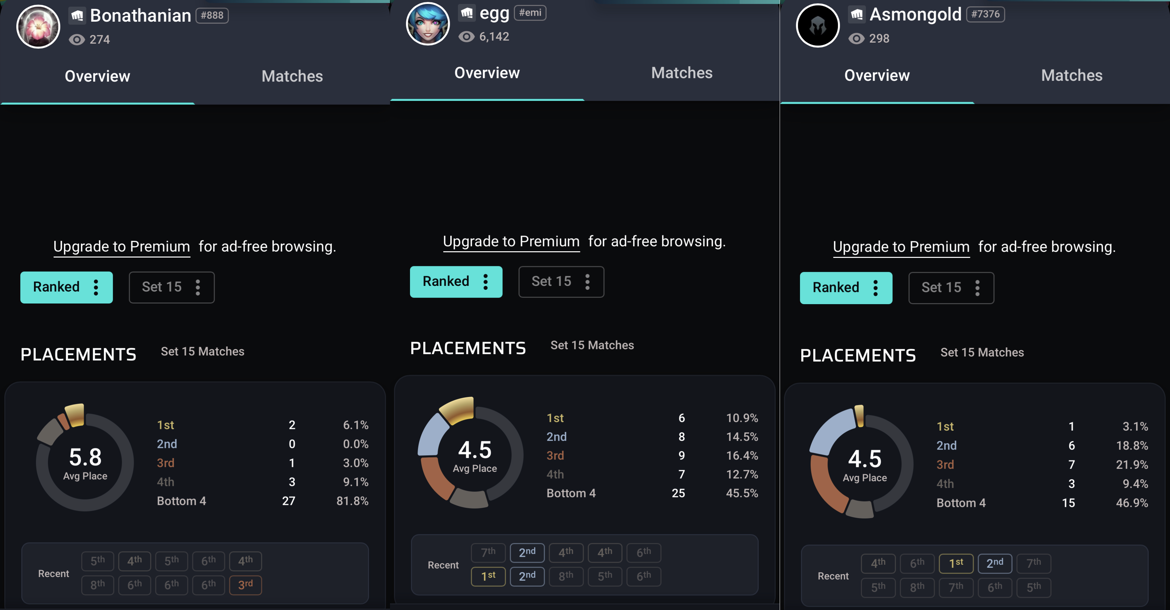Image resolution: width=1170 pixels, height=610 pixels.
Task: Click the Recent label in Bonathanian's panel
Action: pyautogui.click(x=54, y=573)
